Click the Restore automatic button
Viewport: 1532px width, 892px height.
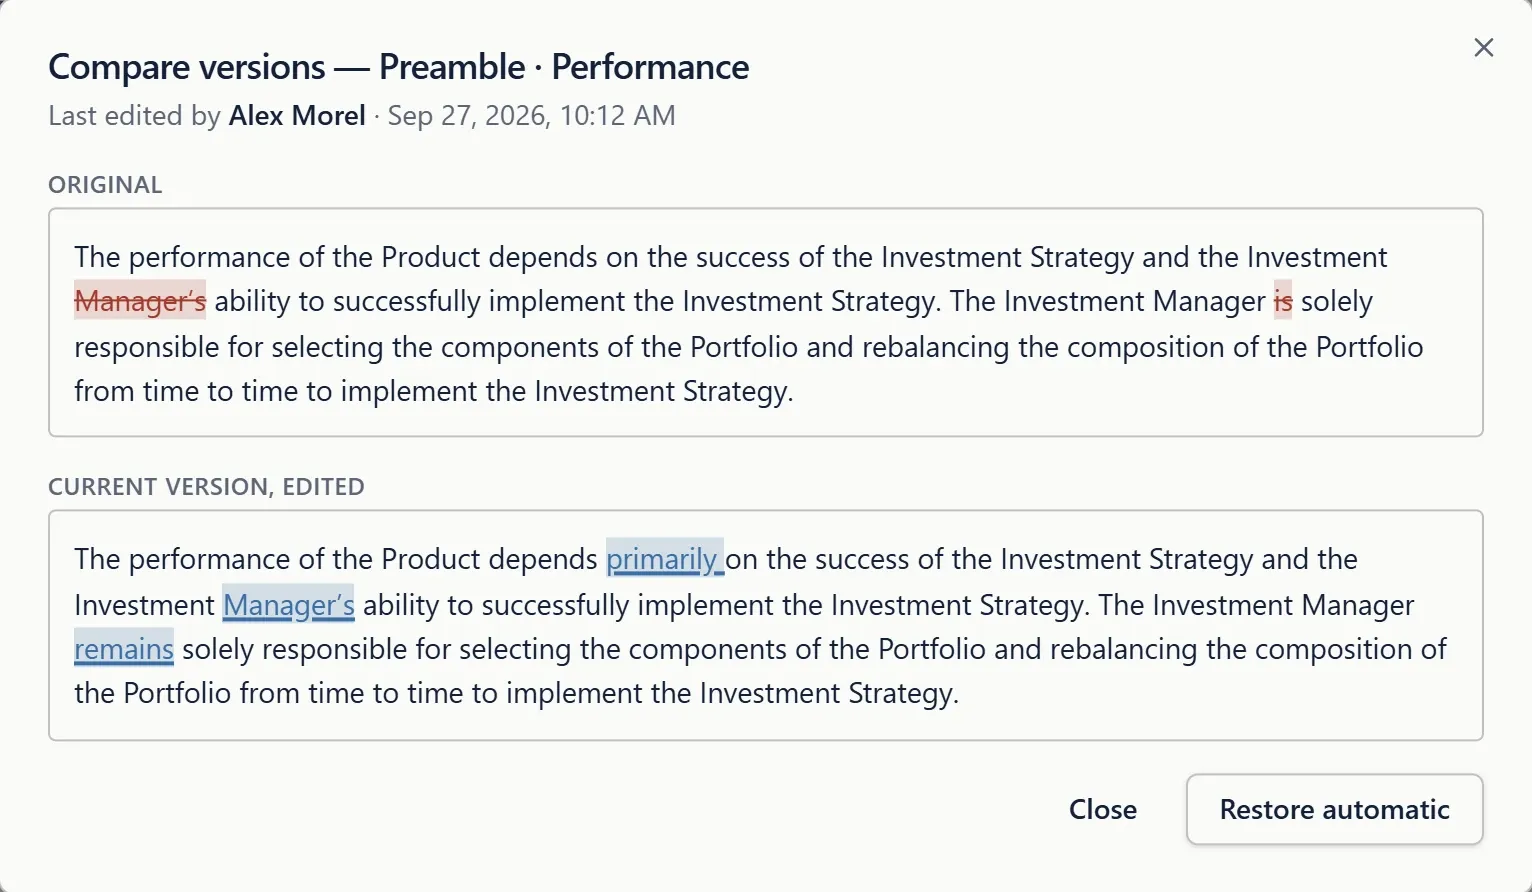[x=1334, y=809]
